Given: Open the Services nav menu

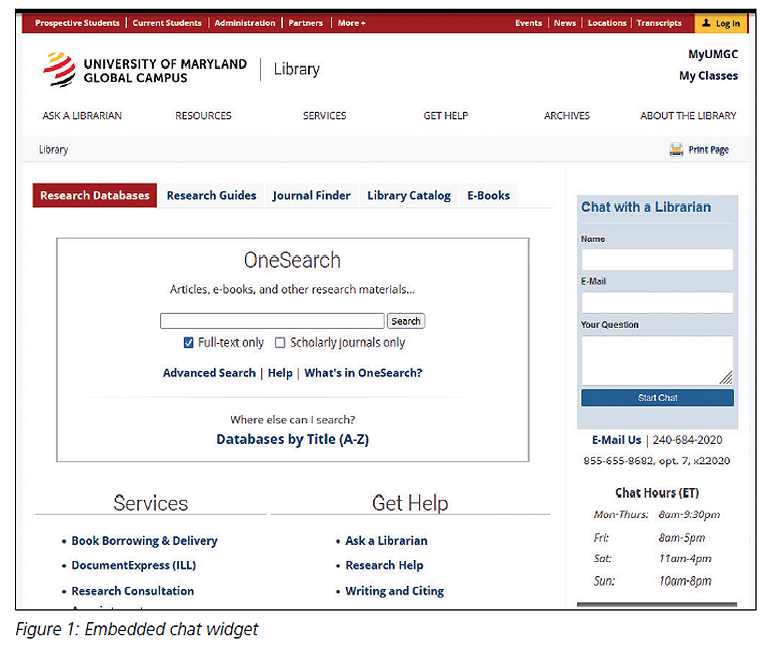Looking at the screenshot, I should tap(325, 115).
